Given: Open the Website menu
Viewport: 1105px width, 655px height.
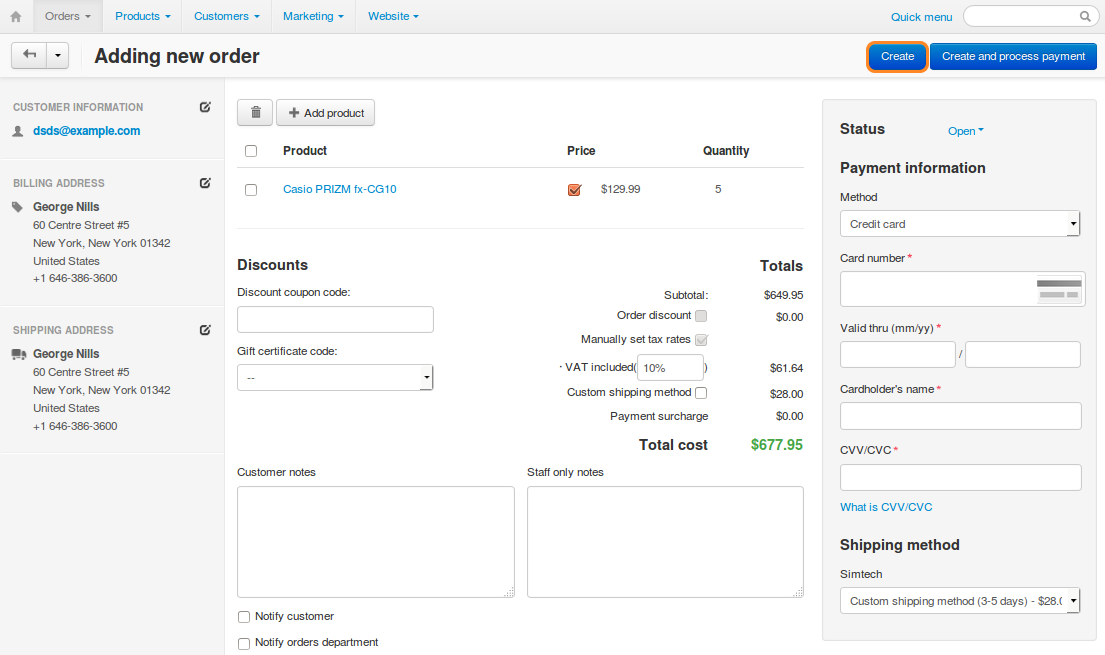Looking at the screenshot, I should tap(393, 16).
